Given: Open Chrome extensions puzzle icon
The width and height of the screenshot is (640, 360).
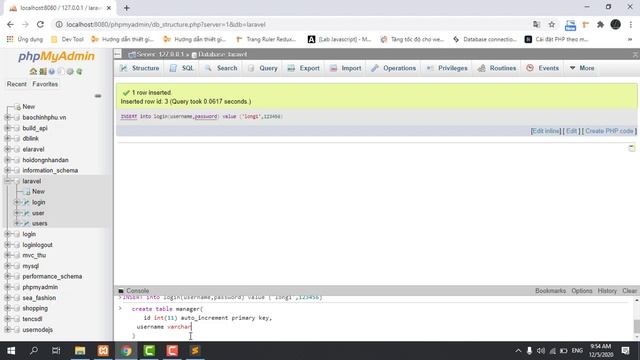Looking at the screenshot, I should (x=600, y=24).
